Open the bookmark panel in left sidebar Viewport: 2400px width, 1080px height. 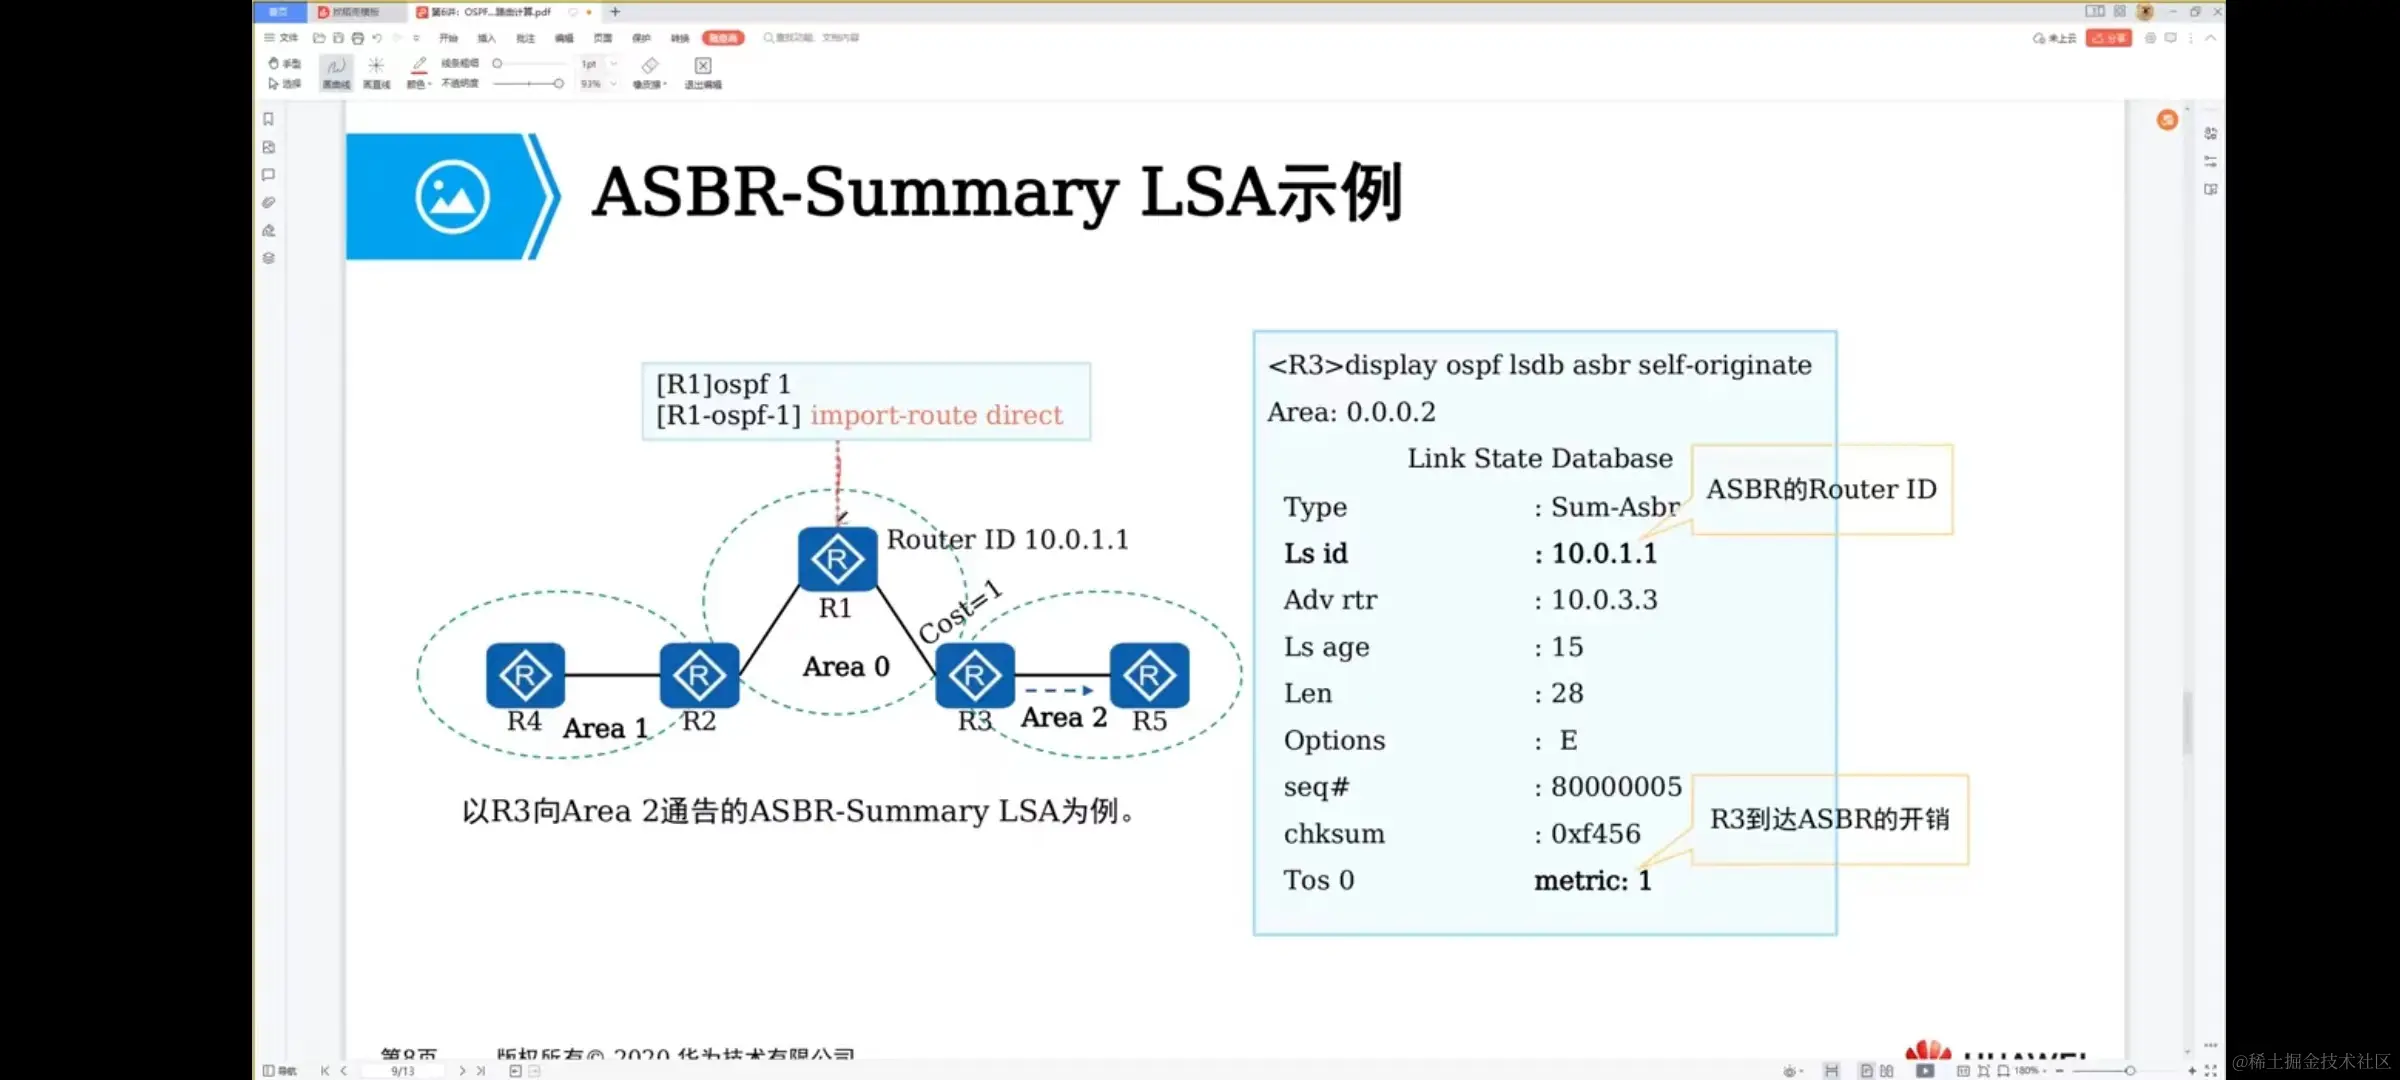268,119
